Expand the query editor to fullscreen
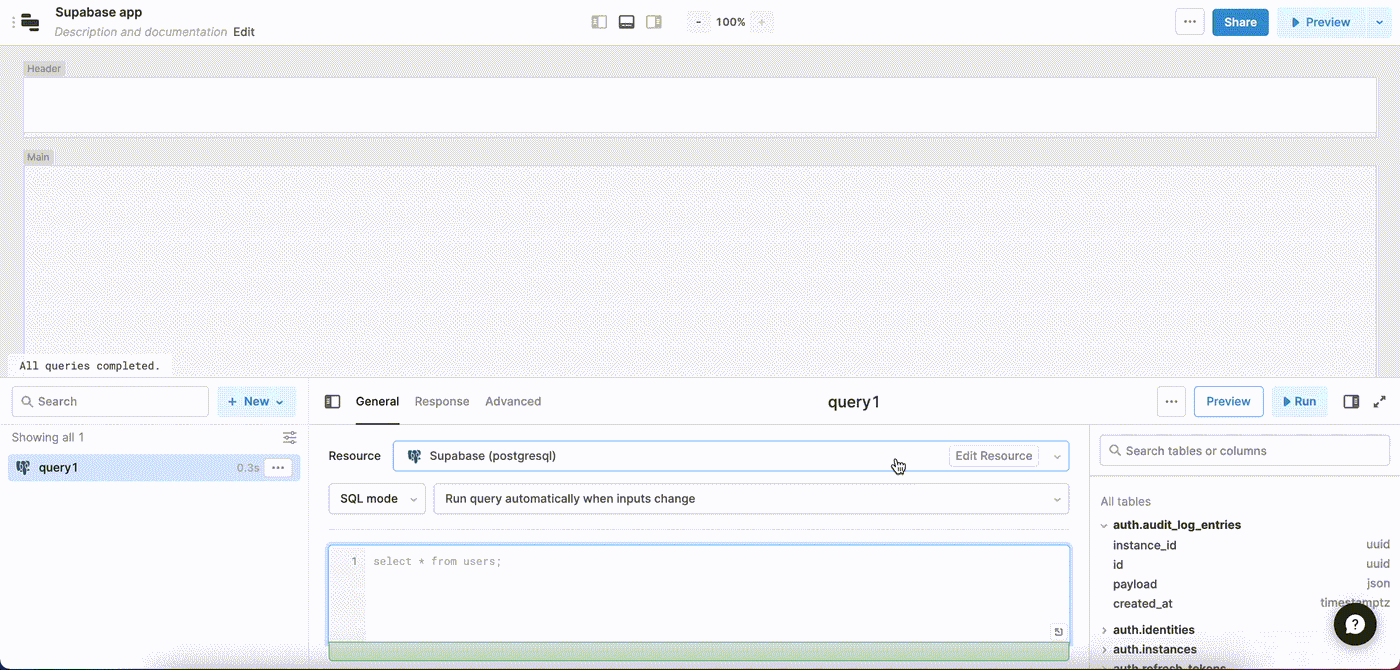Screen dimensions: 1400x670 (x=1380, y=402)
